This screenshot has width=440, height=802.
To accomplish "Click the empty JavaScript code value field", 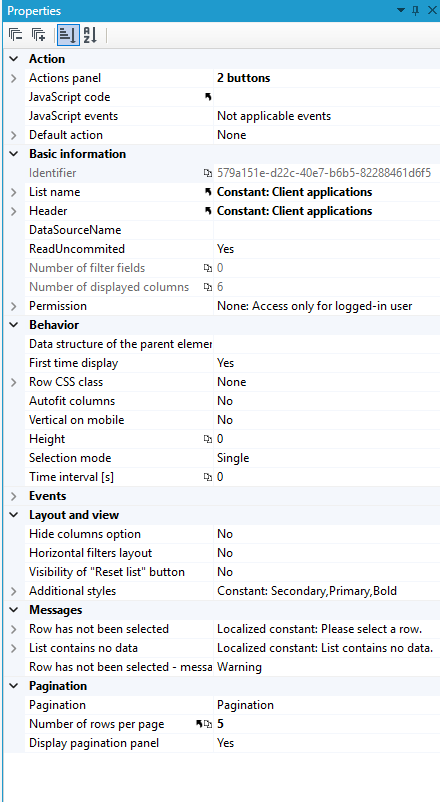I will tap(326, 97).
